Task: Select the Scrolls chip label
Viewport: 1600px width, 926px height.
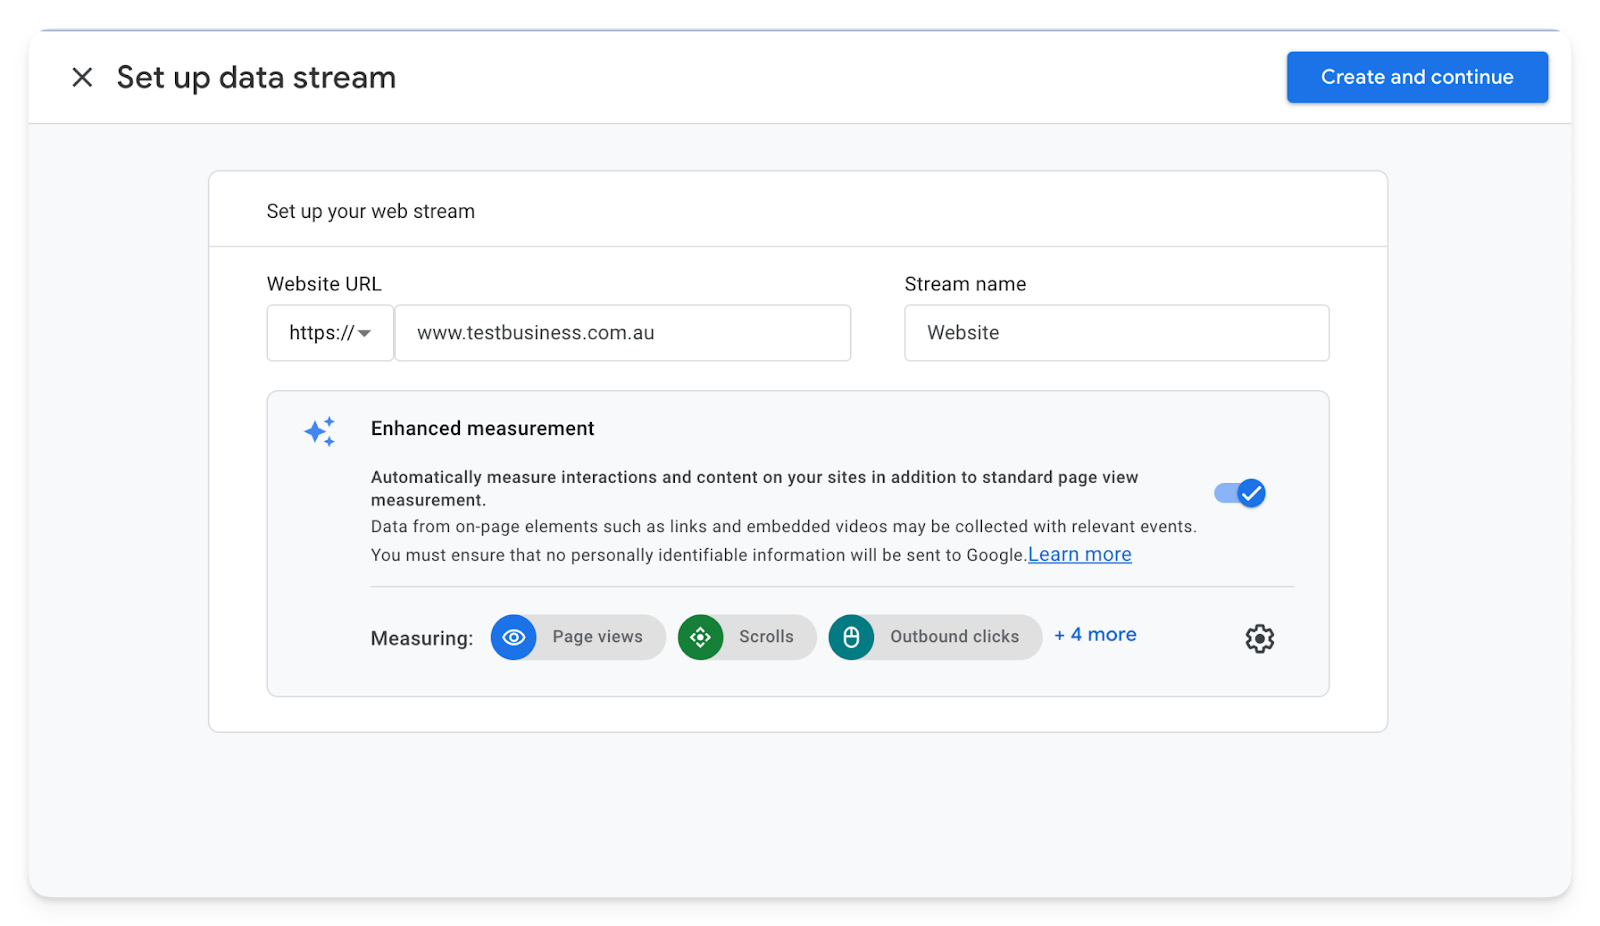Action: [766, 637]
